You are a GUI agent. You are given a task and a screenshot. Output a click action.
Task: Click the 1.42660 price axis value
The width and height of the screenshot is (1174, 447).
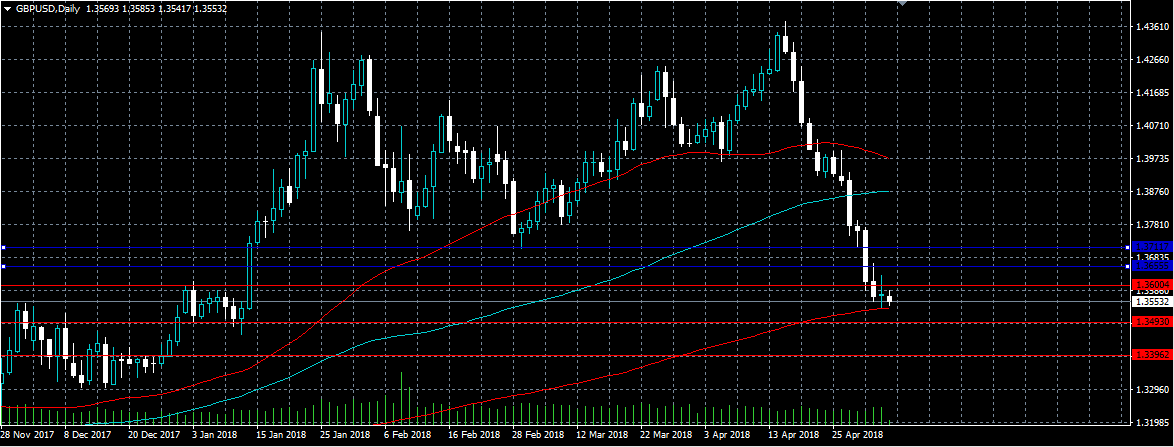pyautogui.click(x=1151, y=59)
